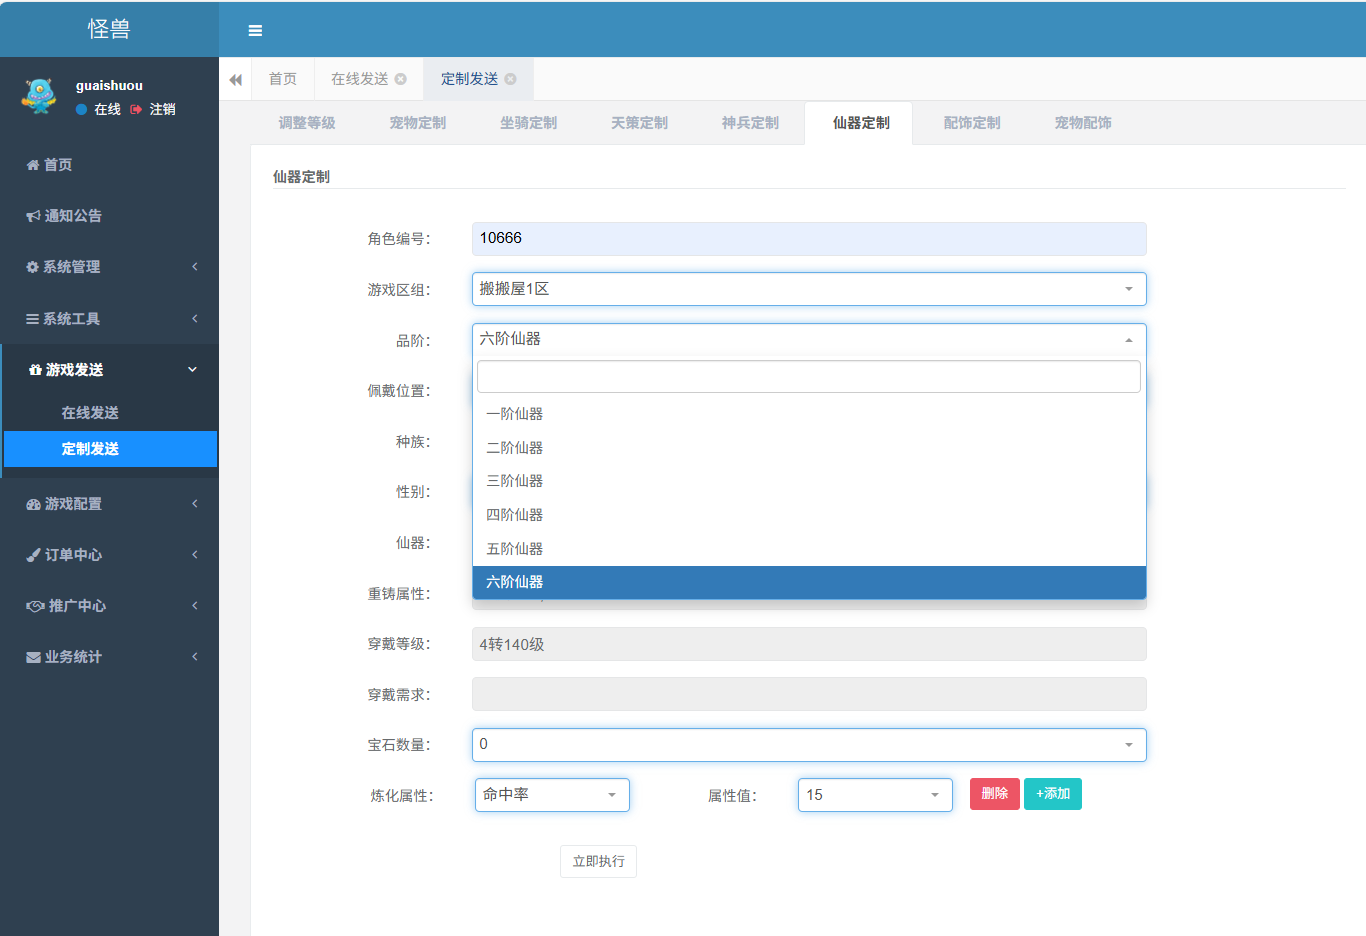Open the 炼化属性 命中率 dropdown
Viewport: 1366px width, 936px height.
(551, 795)
